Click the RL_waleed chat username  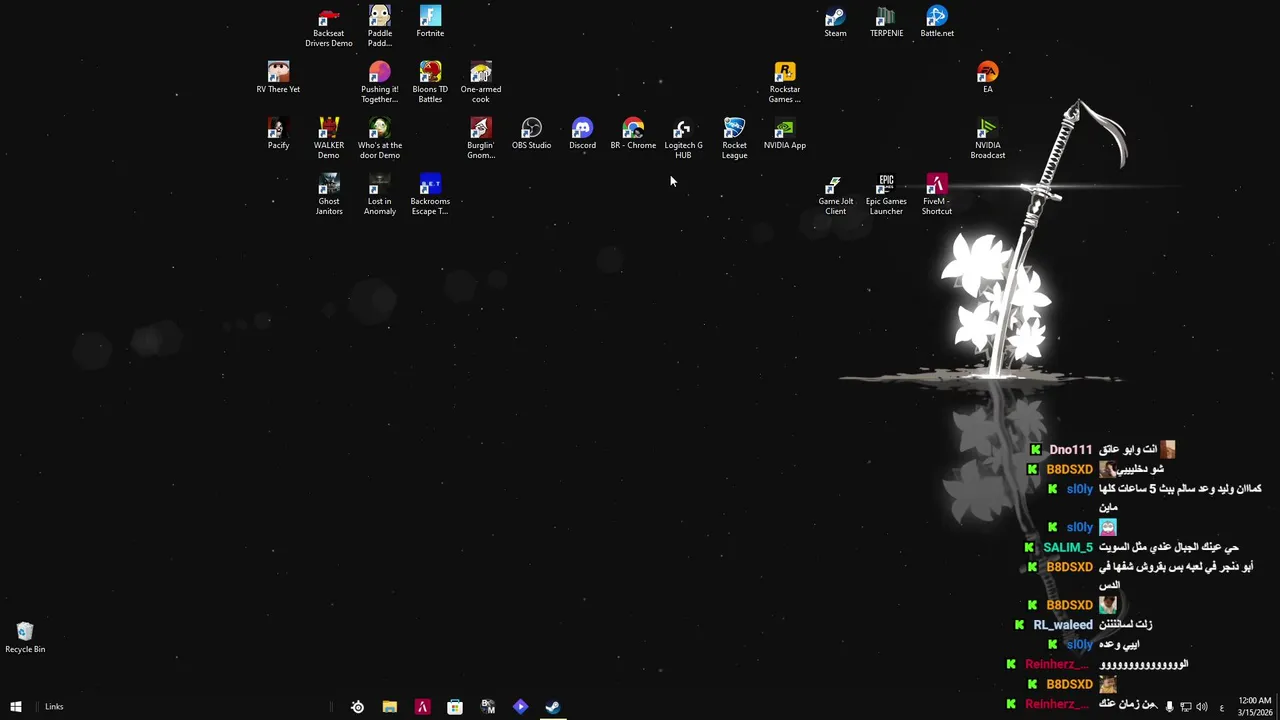click(x=1063, y=625)
